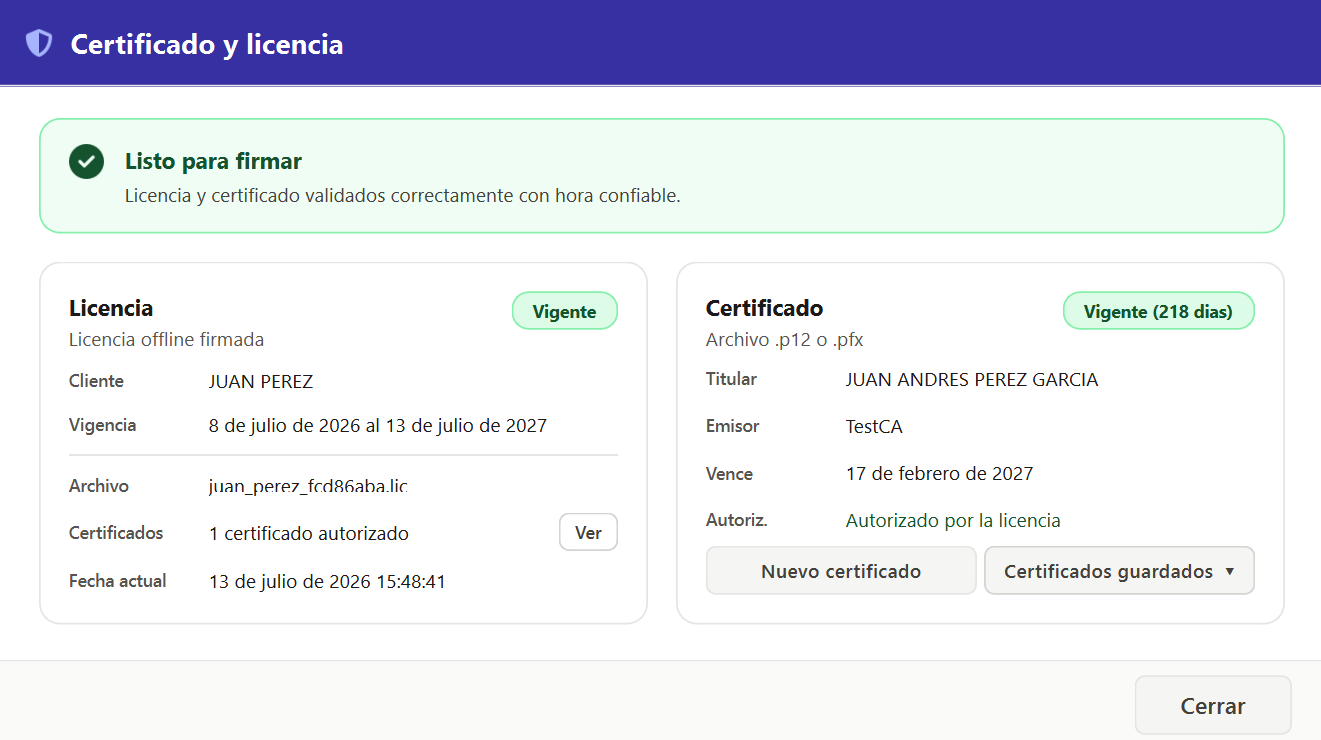
Task: Click titular JUAN ANDRES PEREZ GARCIA
Action: [972, 380]
